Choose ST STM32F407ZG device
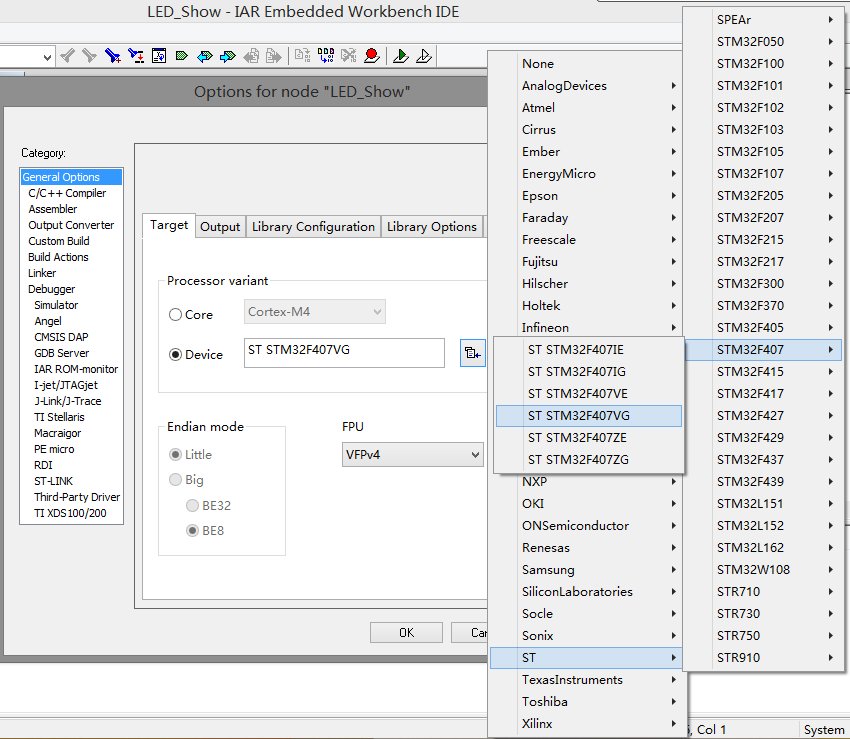The image size is (850, 739). pyautogui.click(x=589, y=460)
